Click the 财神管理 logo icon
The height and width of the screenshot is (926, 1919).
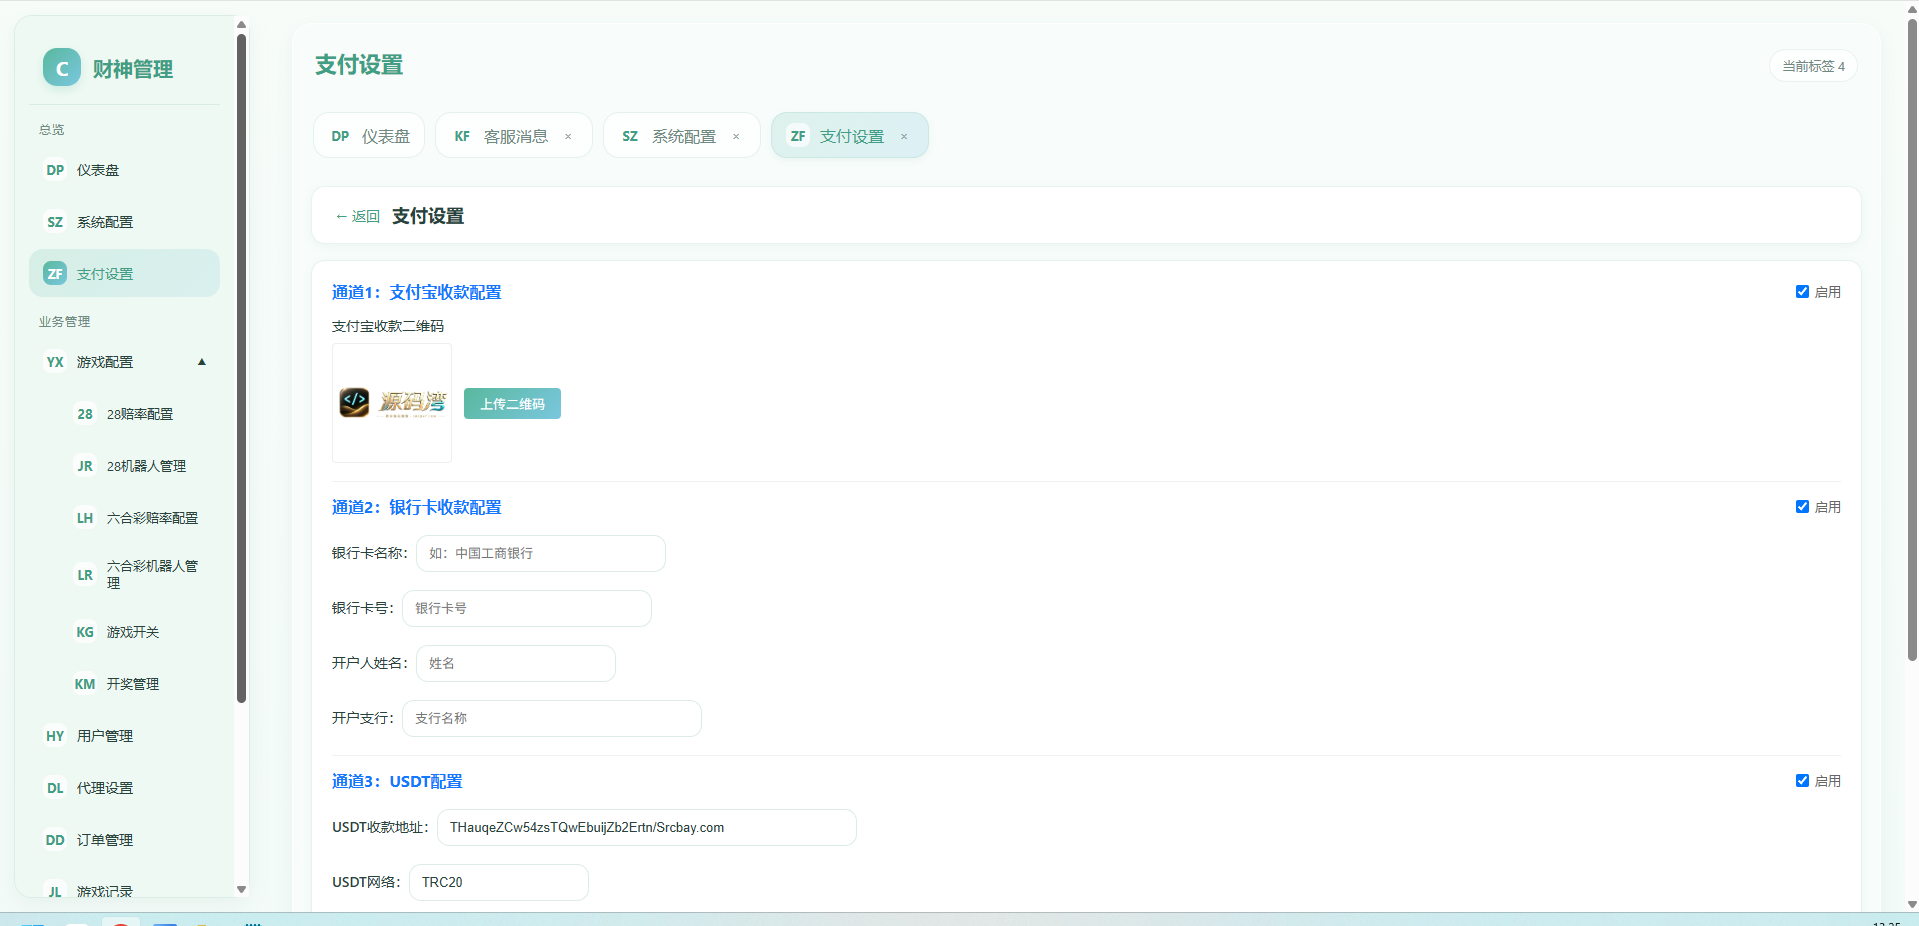pos(62,68)
